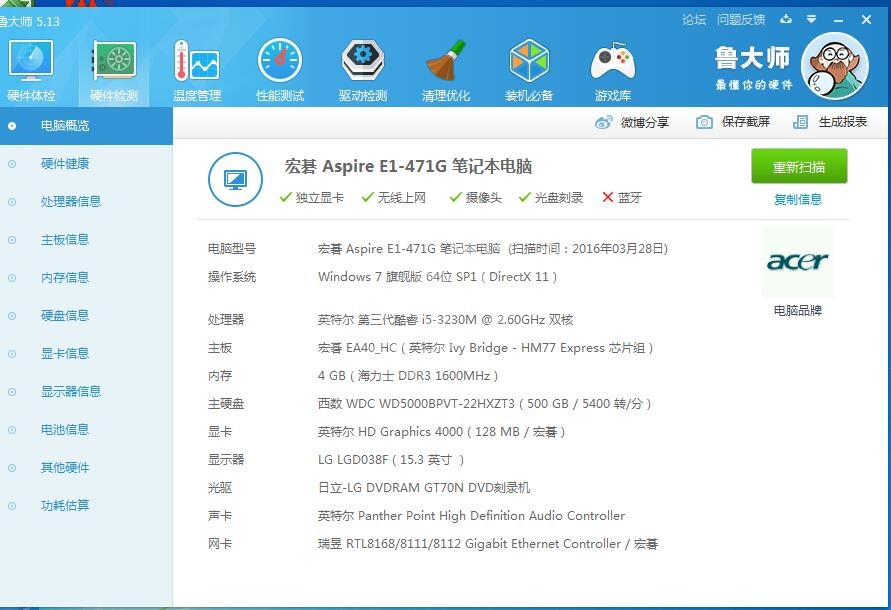891x610 pixels.
Task: Open 温度管理 temperature management icon
Action: [197, 61]
